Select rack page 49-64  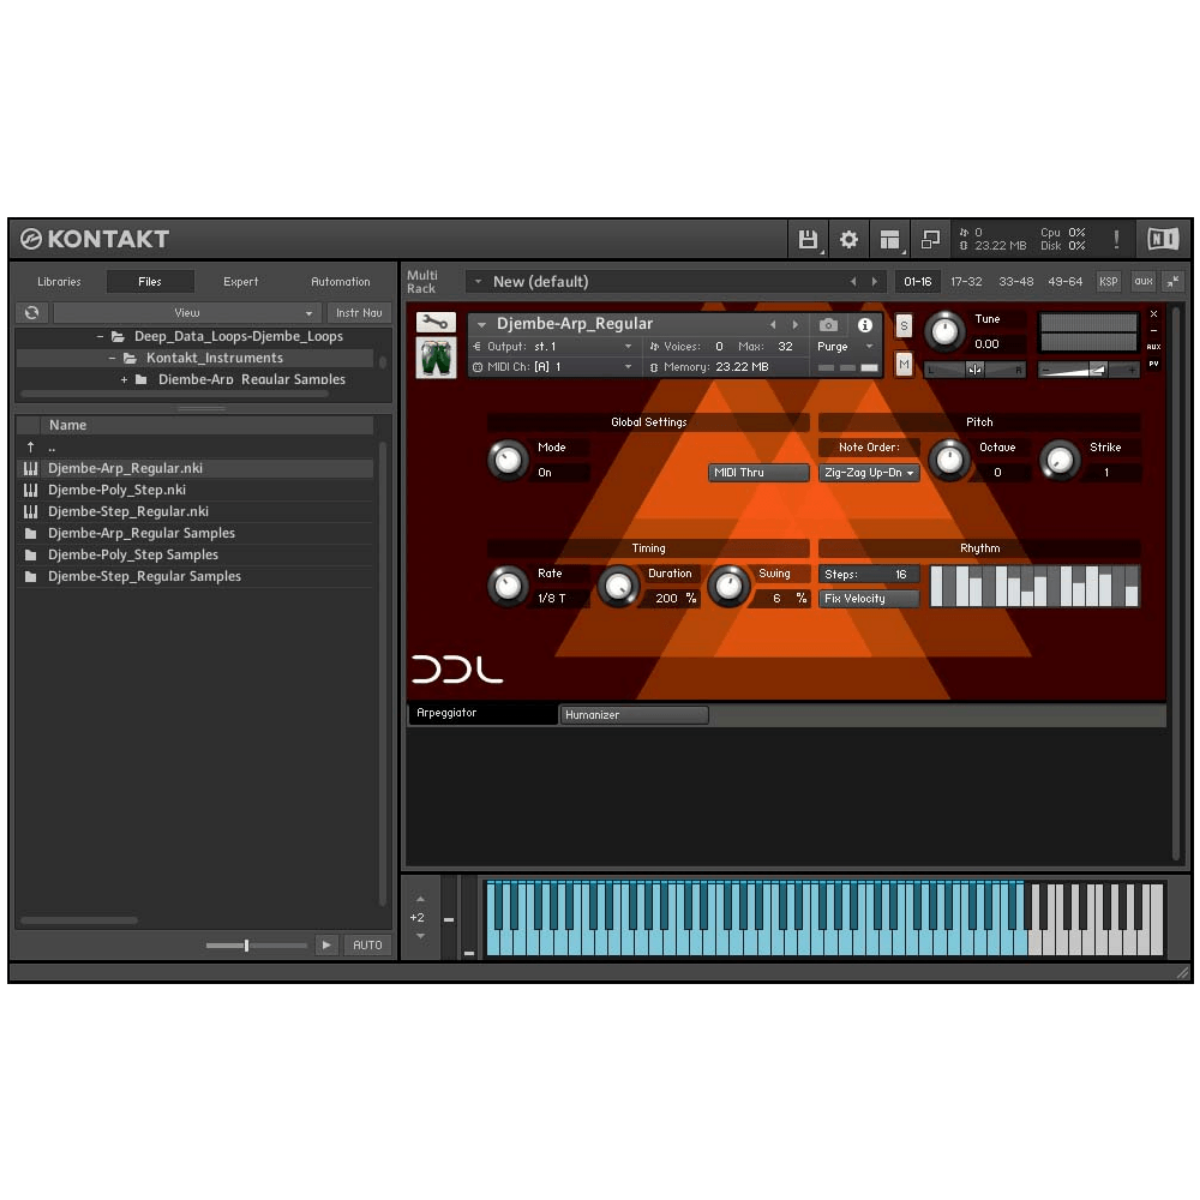1065,282
